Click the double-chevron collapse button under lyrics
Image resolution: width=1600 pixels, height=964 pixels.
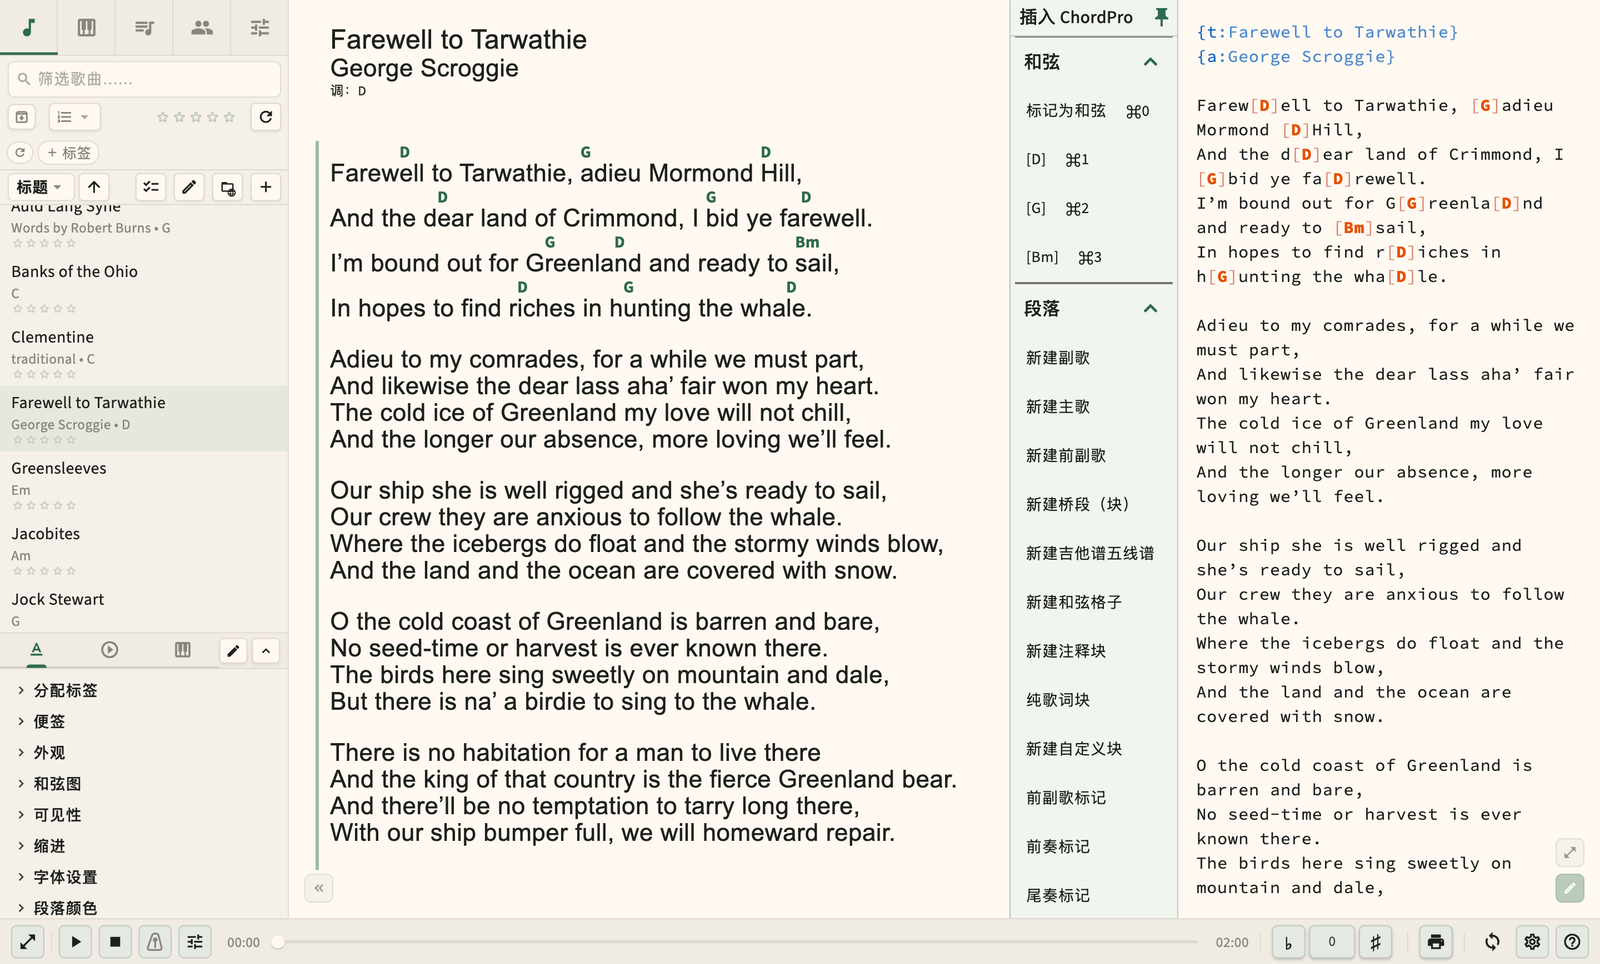coord(319,888)
